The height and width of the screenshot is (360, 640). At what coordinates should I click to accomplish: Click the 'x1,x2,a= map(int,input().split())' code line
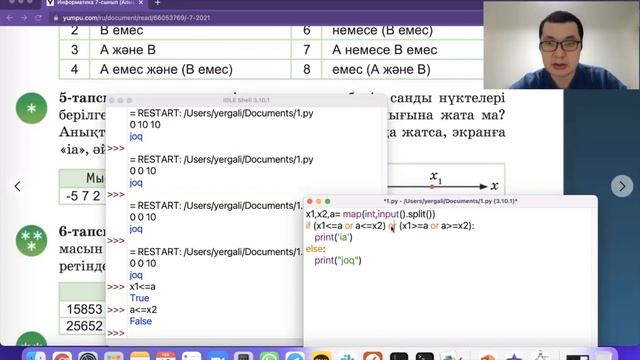[x=371, y=214]
